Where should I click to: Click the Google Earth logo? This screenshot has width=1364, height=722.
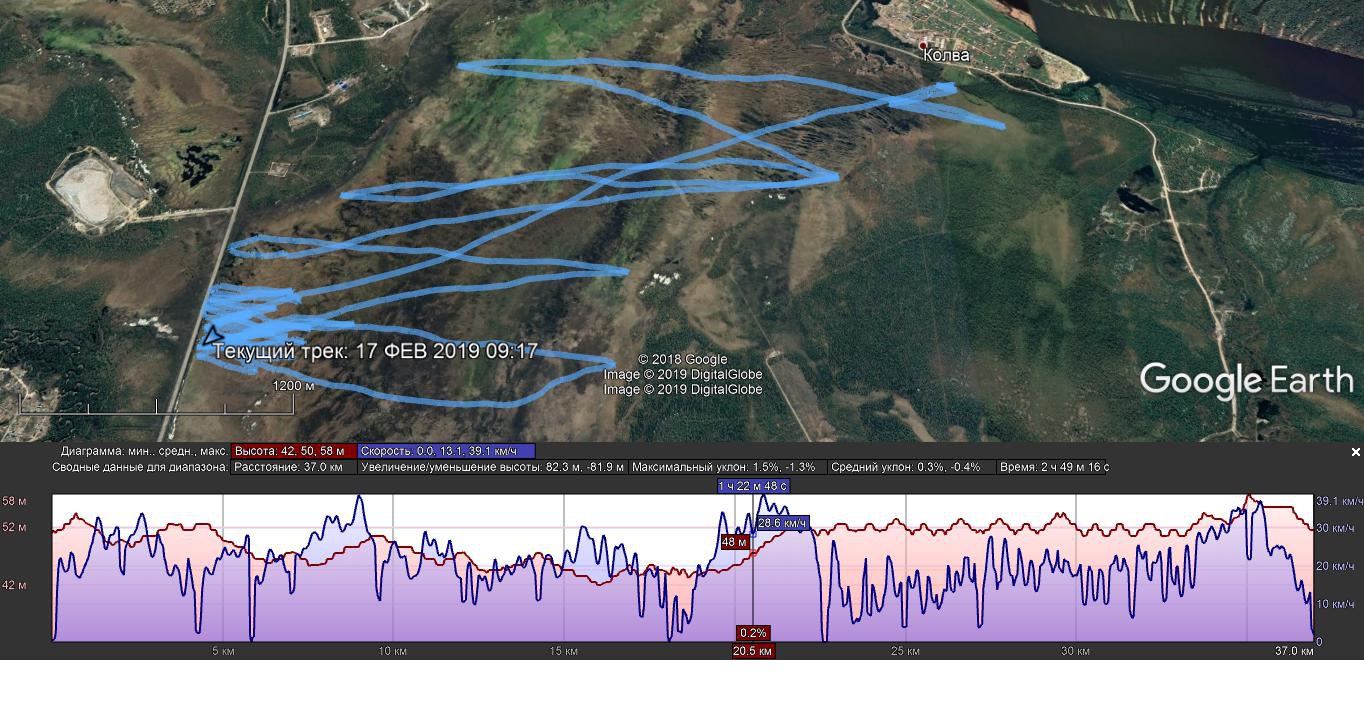[1246, 381]
